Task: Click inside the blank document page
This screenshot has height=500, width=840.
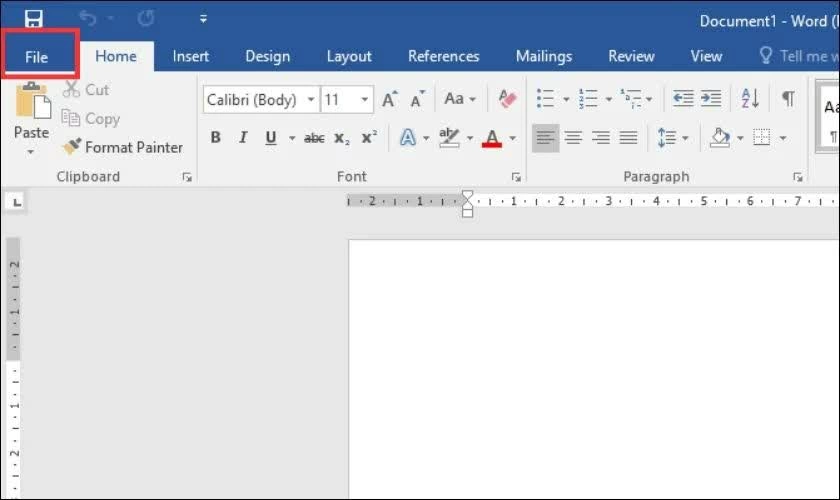Action: 594,370
